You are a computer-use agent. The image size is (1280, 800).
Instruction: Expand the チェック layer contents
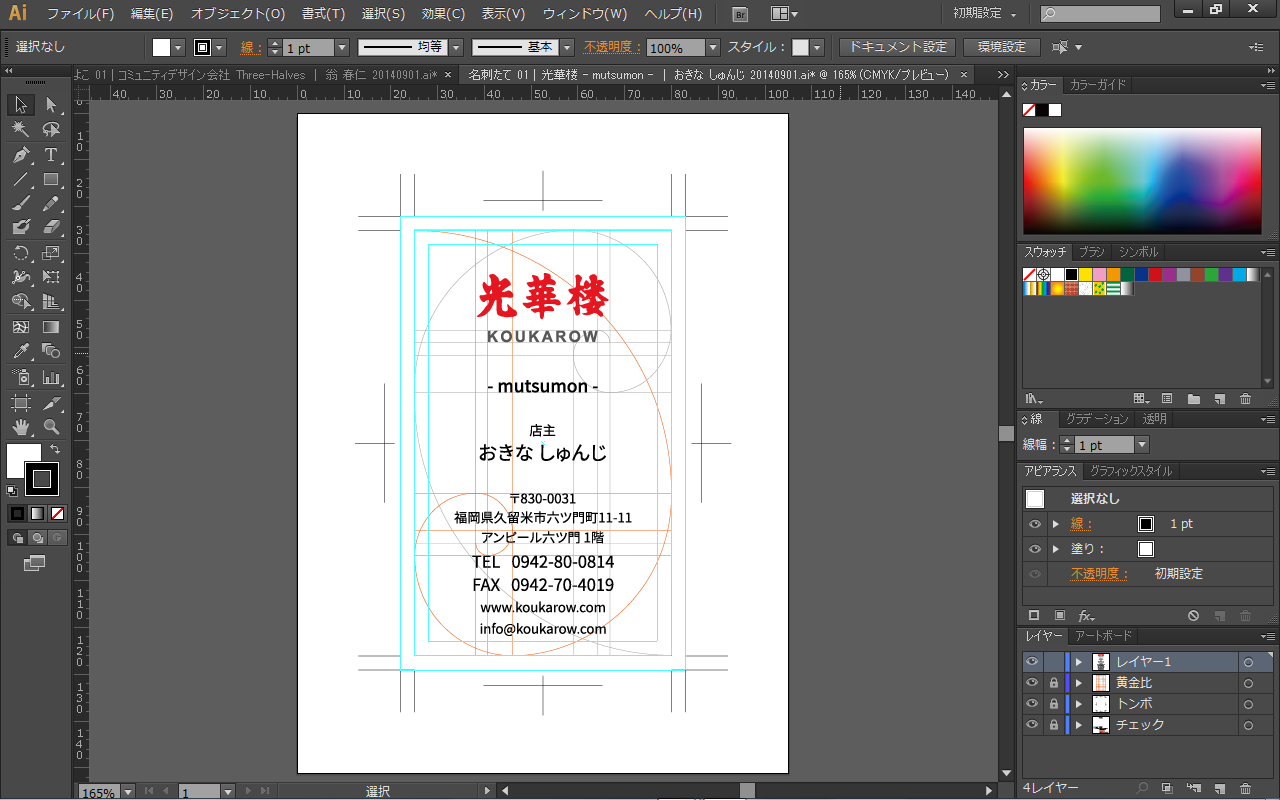1079,725
